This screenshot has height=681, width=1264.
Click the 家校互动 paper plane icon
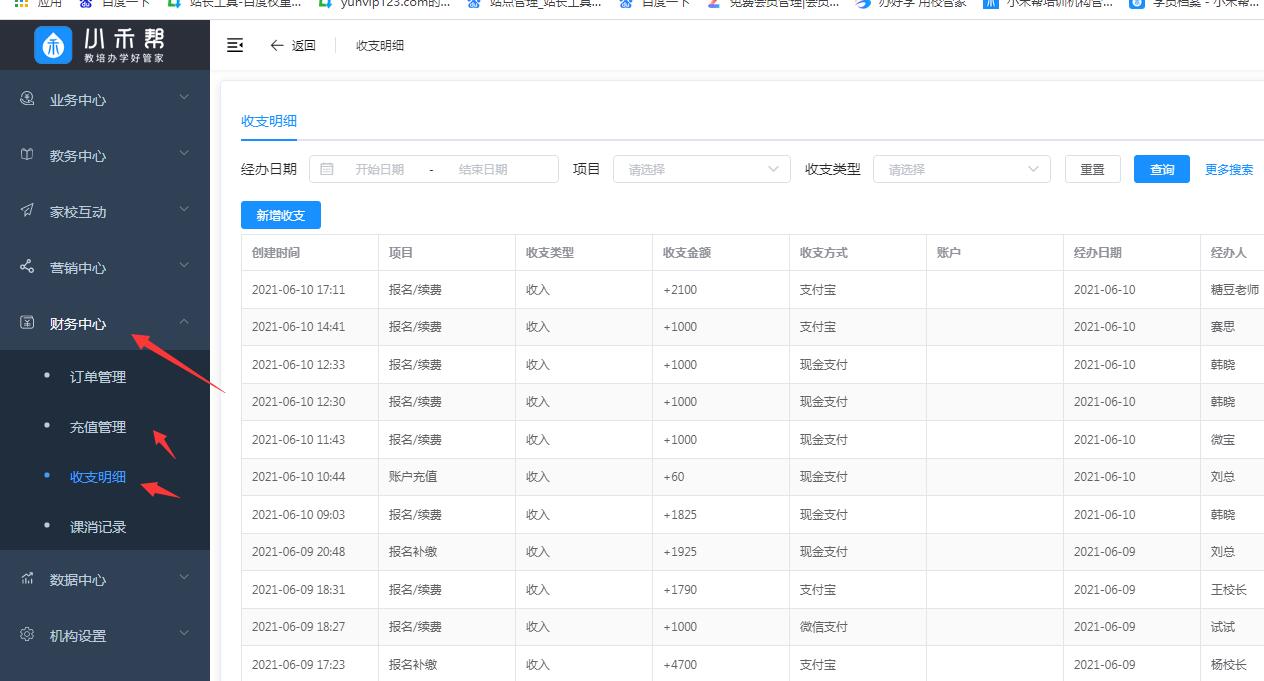coord(27,211)
